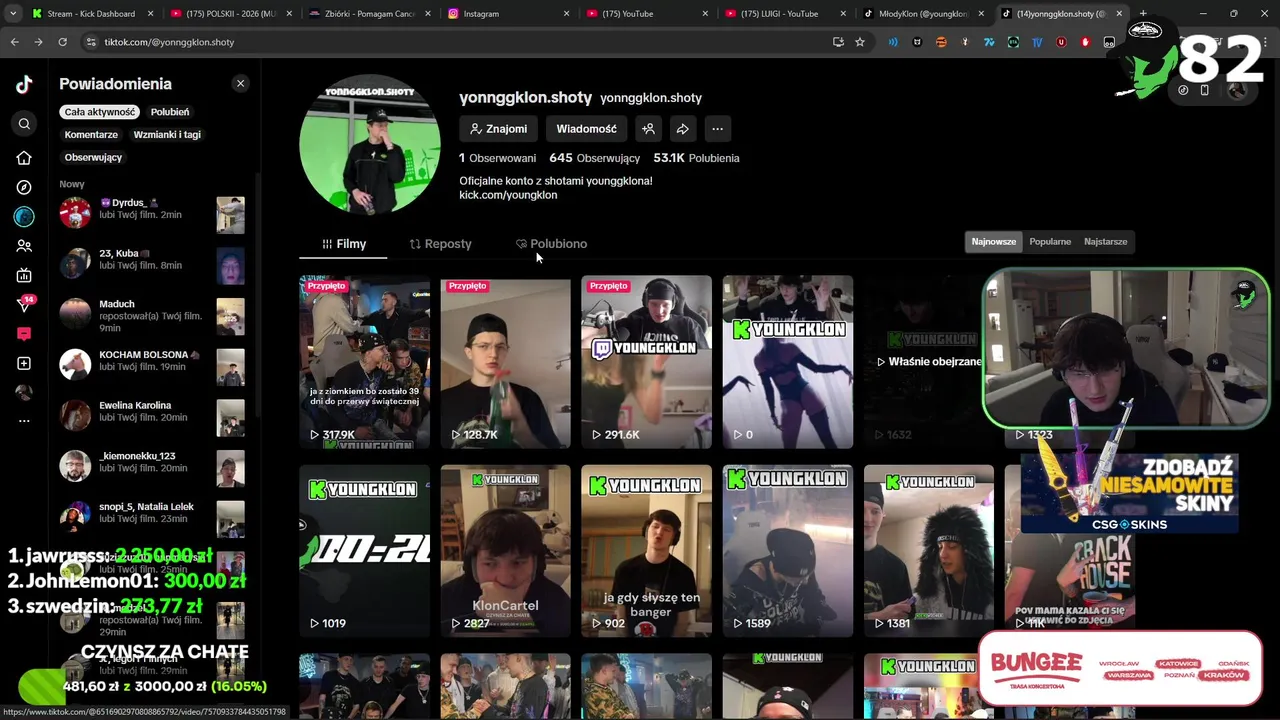Reload the page with the refresh icon
Image resolution: width=1280 pixels, height=720 pixels.
(62, 42)
